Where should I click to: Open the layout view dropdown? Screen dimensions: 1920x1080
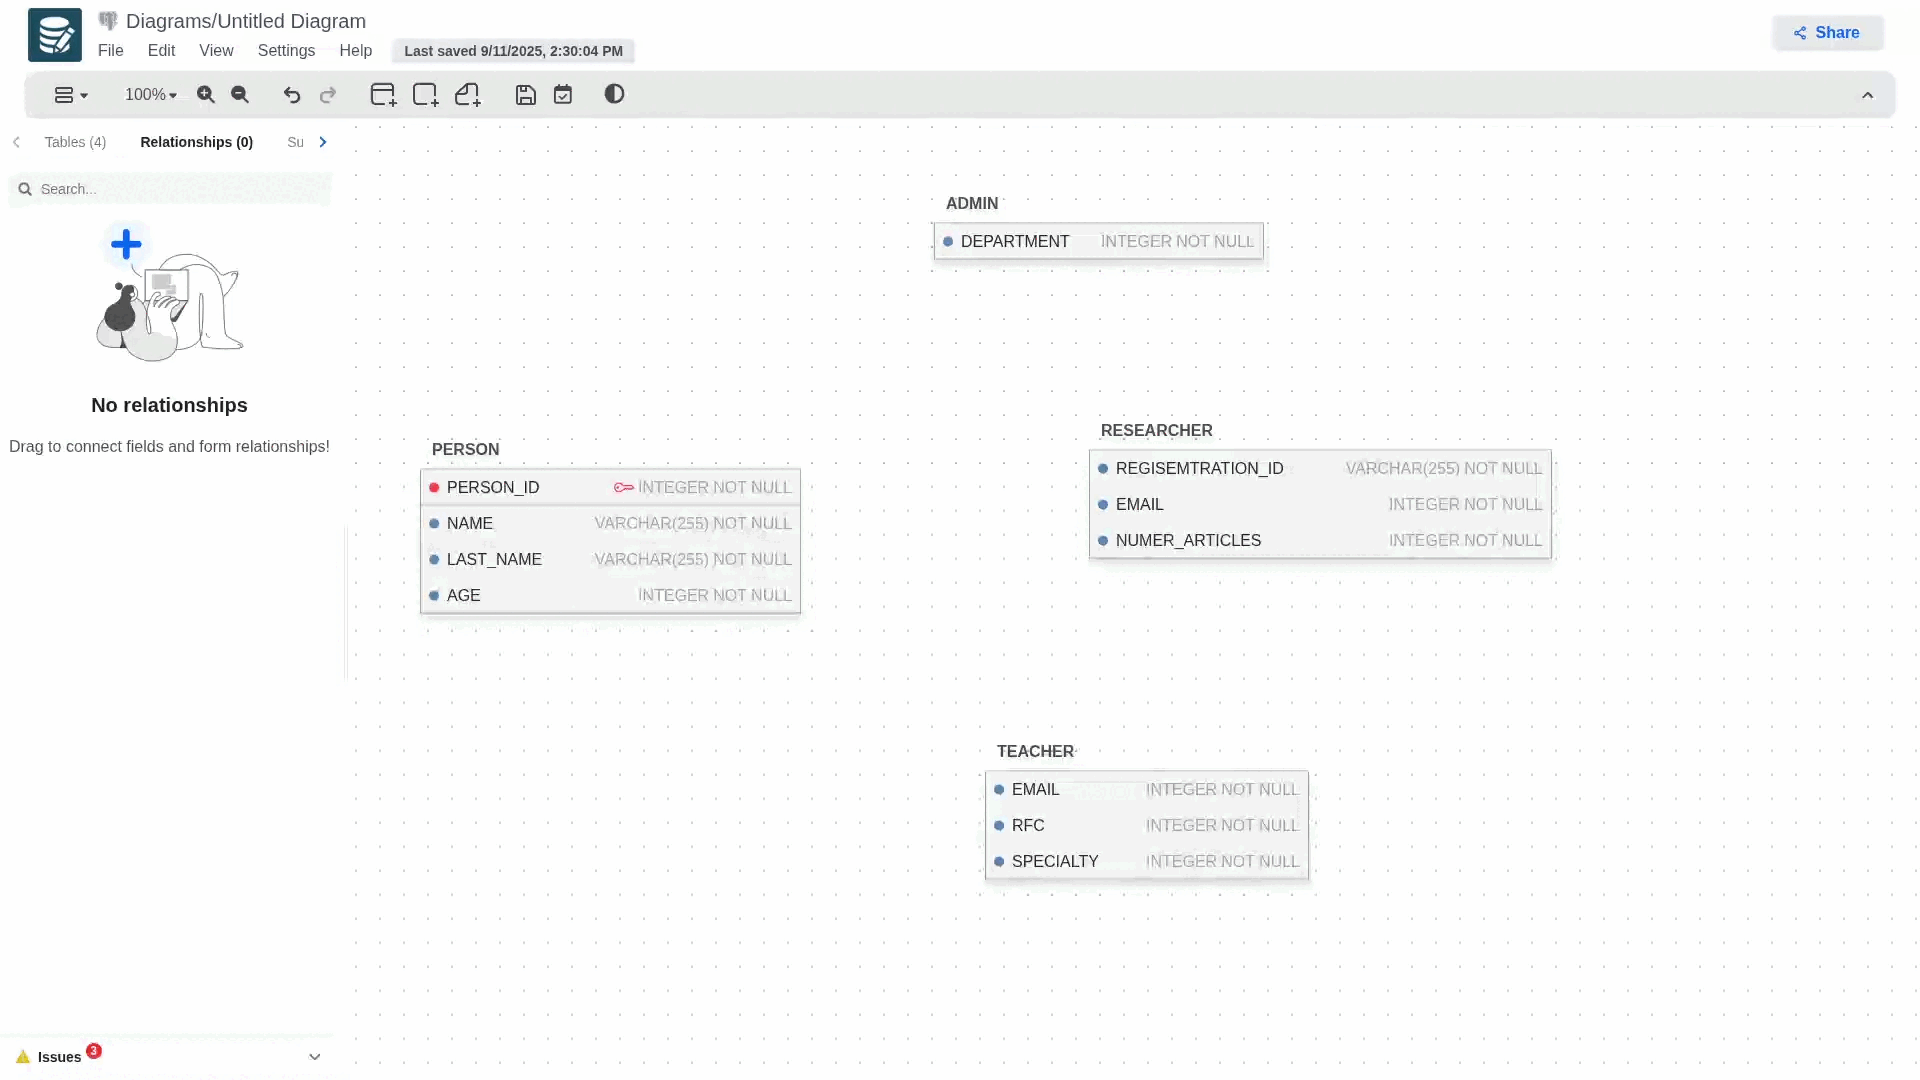[70, 95]
